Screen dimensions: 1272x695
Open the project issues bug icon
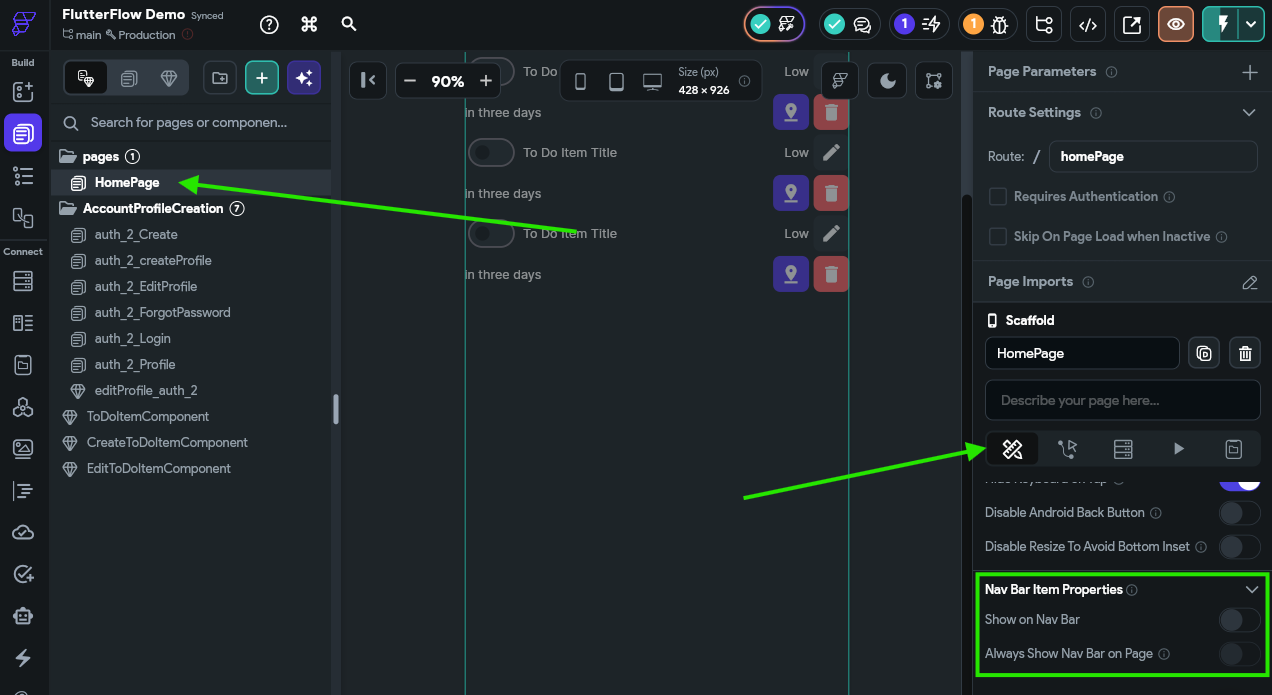coord(989,25)
